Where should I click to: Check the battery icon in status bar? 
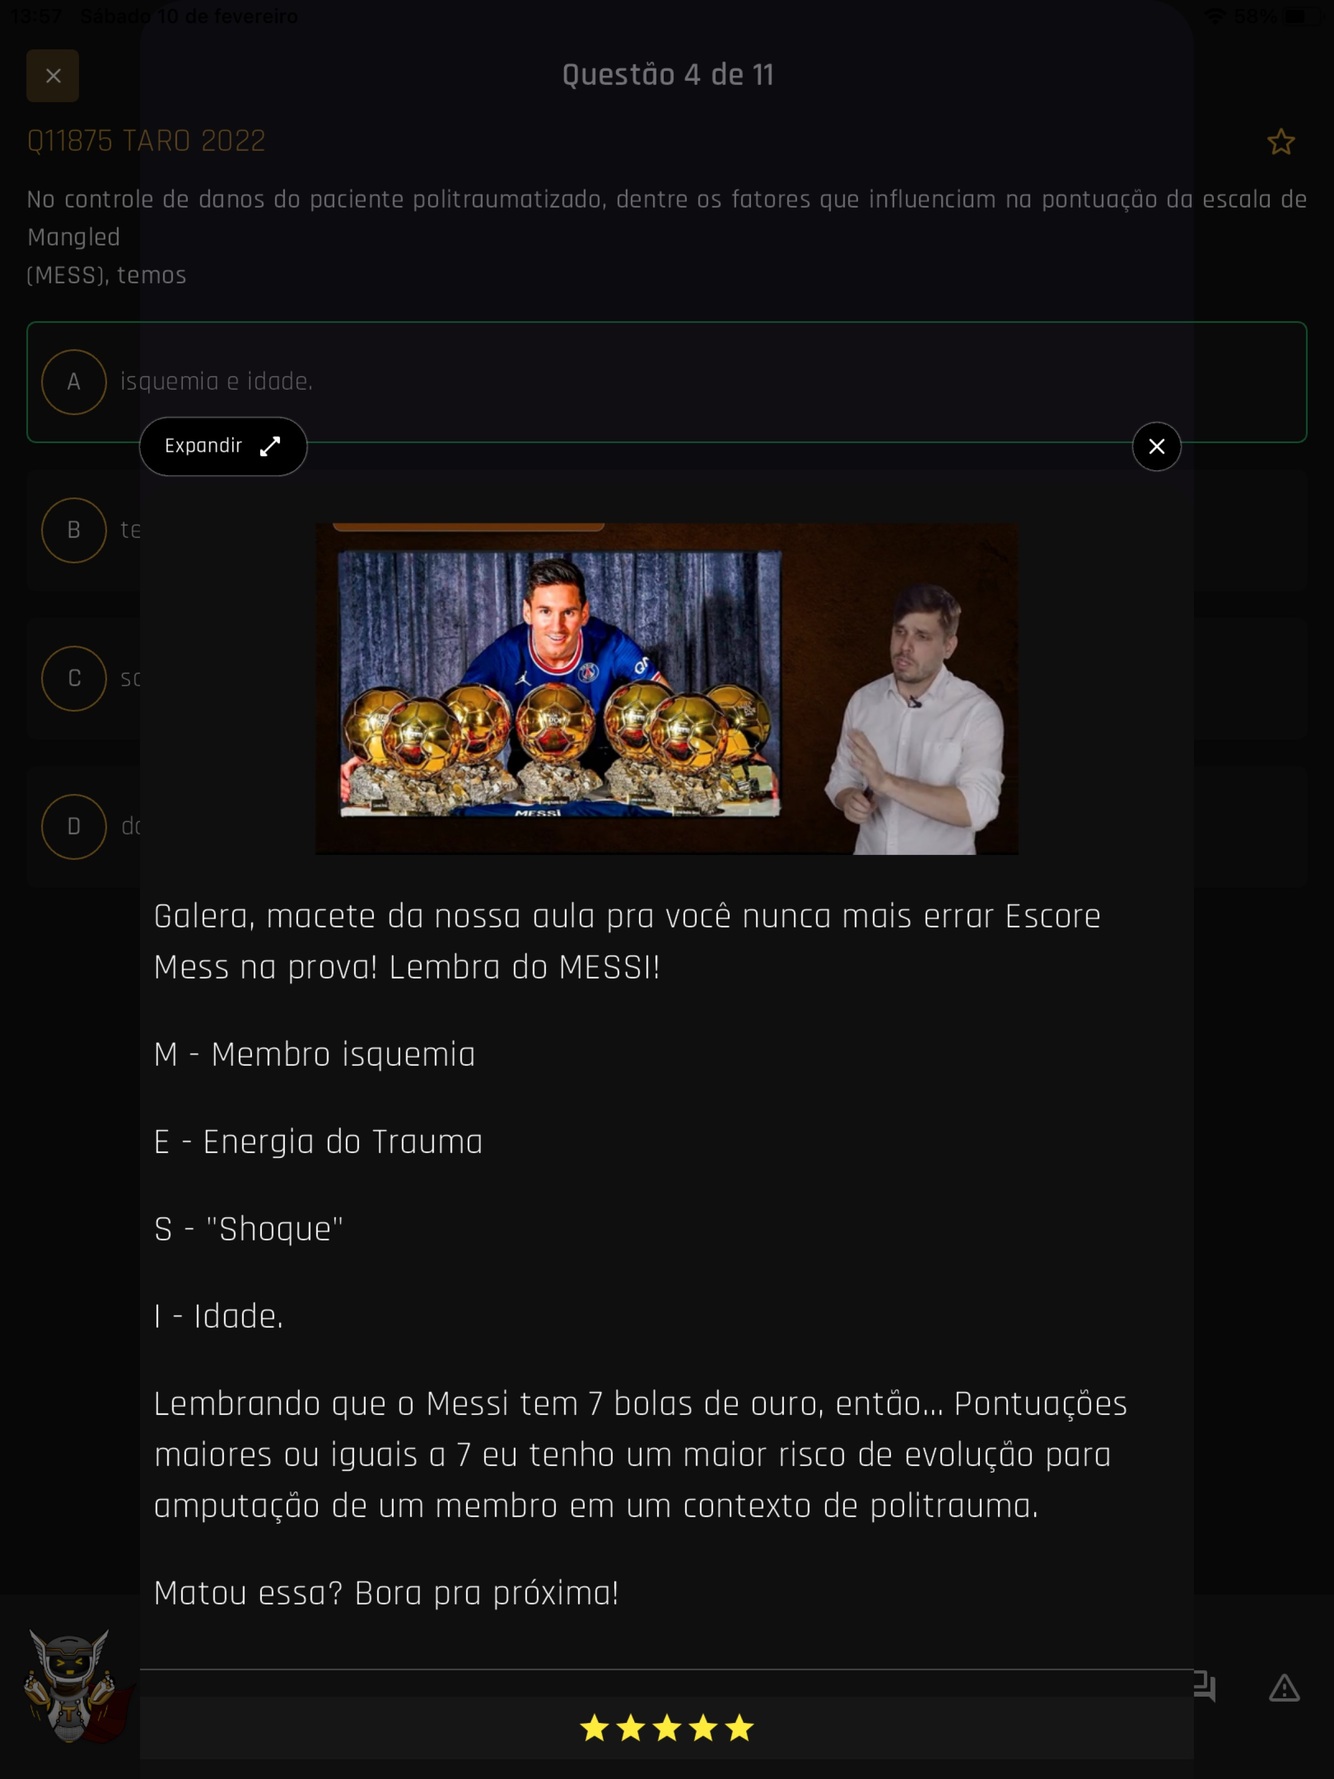1296,16
